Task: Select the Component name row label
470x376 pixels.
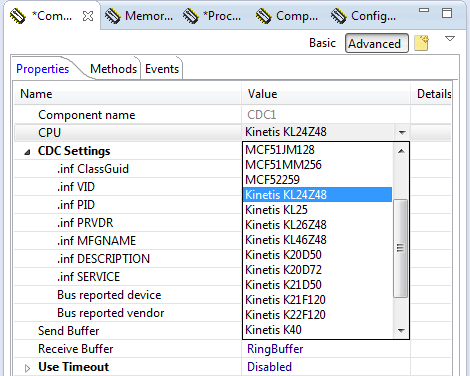Action: [x=87, y=115]
